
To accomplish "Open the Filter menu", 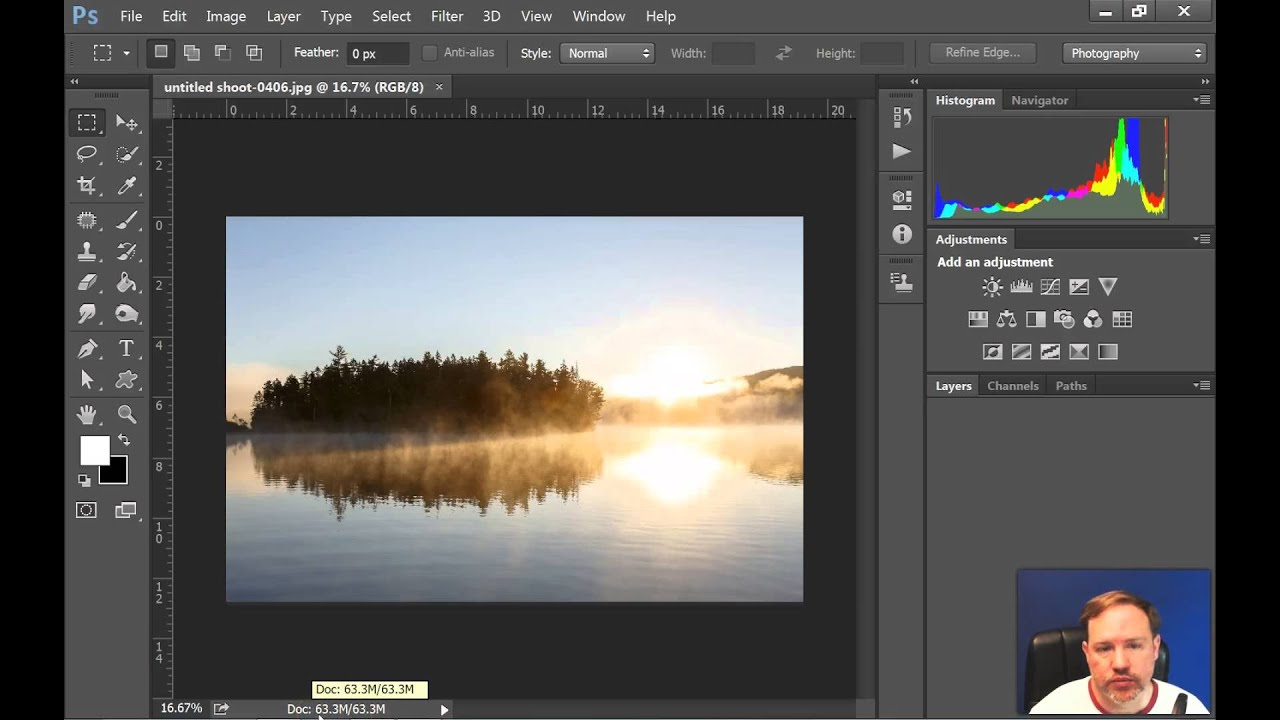I will (447, 16).
